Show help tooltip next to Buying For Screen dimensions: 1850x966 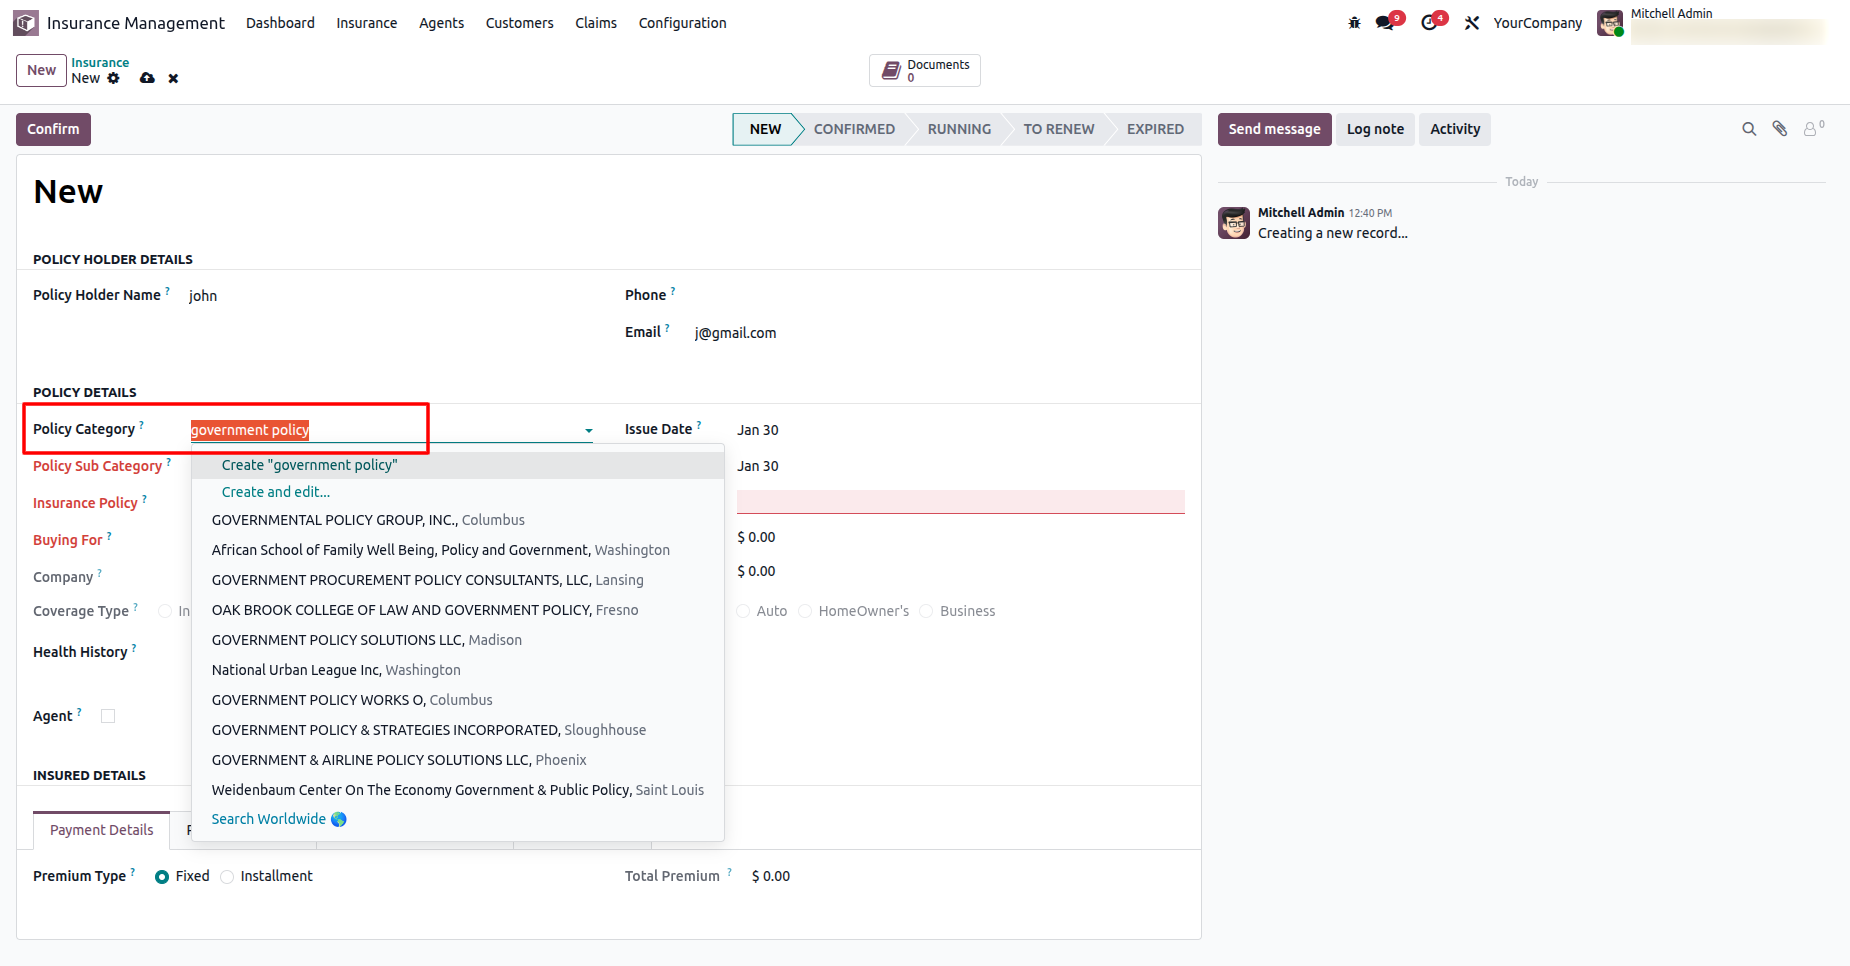click(x=109, y=536)
